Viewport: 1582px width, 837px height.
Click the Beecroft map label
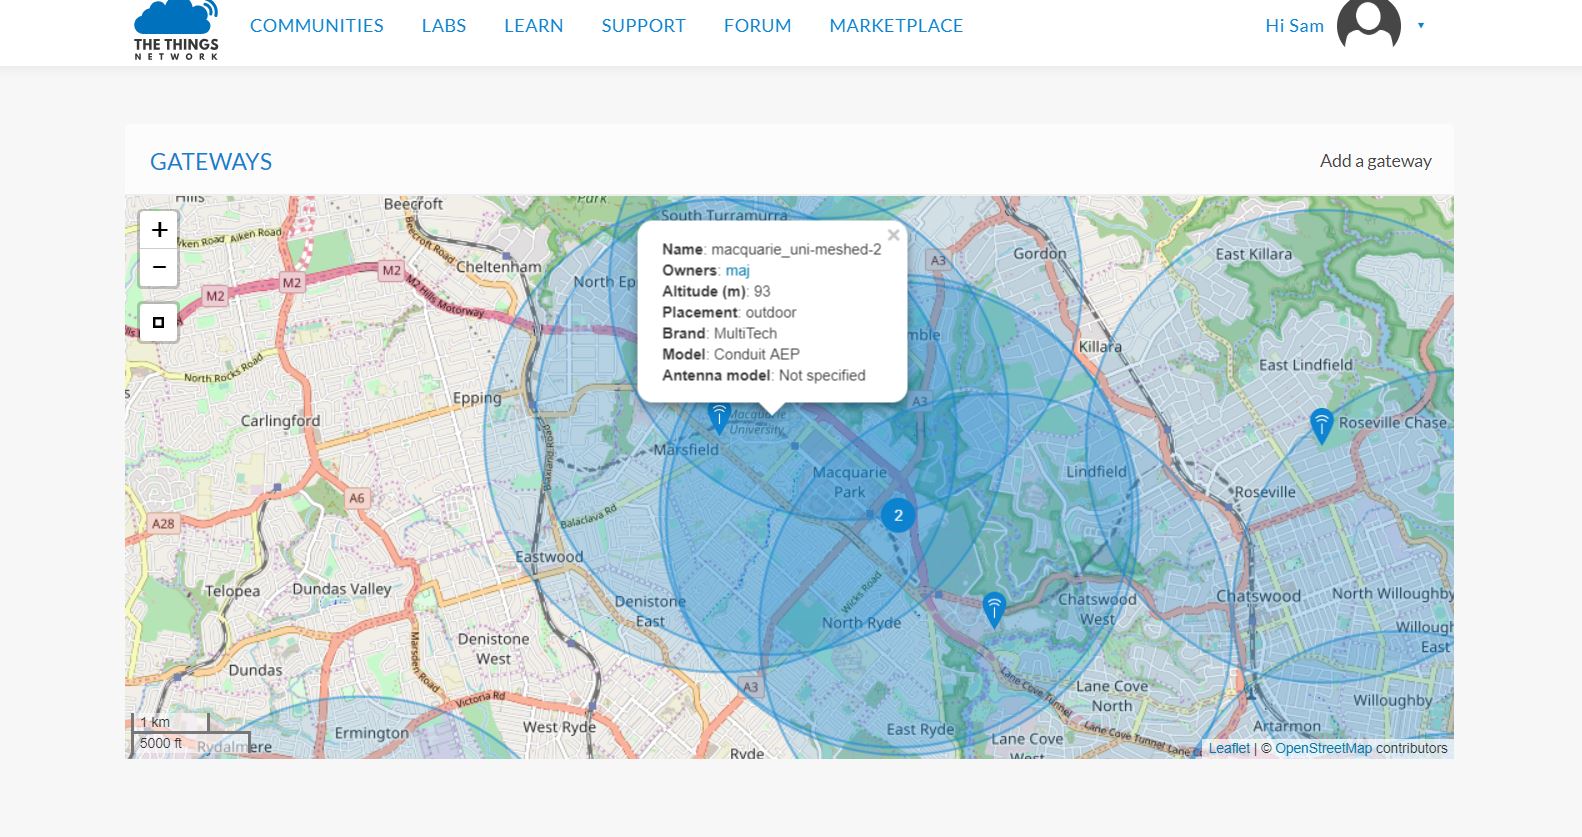(x=413, y=204)
